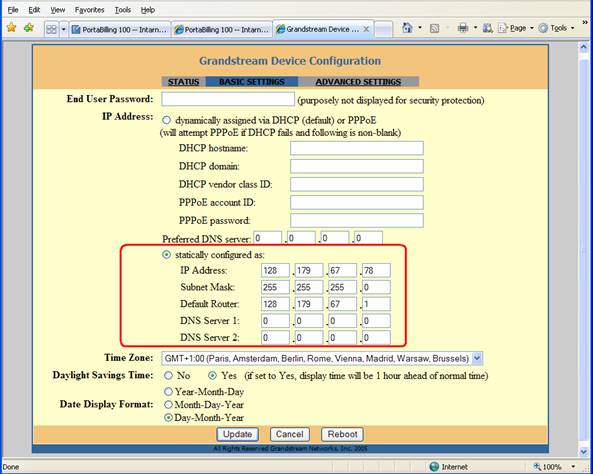The width and height of the screenshot is (593, 474).
Task: Click the scrollbar up arrow
Action: pyautogui.click(x=583, y=47)
